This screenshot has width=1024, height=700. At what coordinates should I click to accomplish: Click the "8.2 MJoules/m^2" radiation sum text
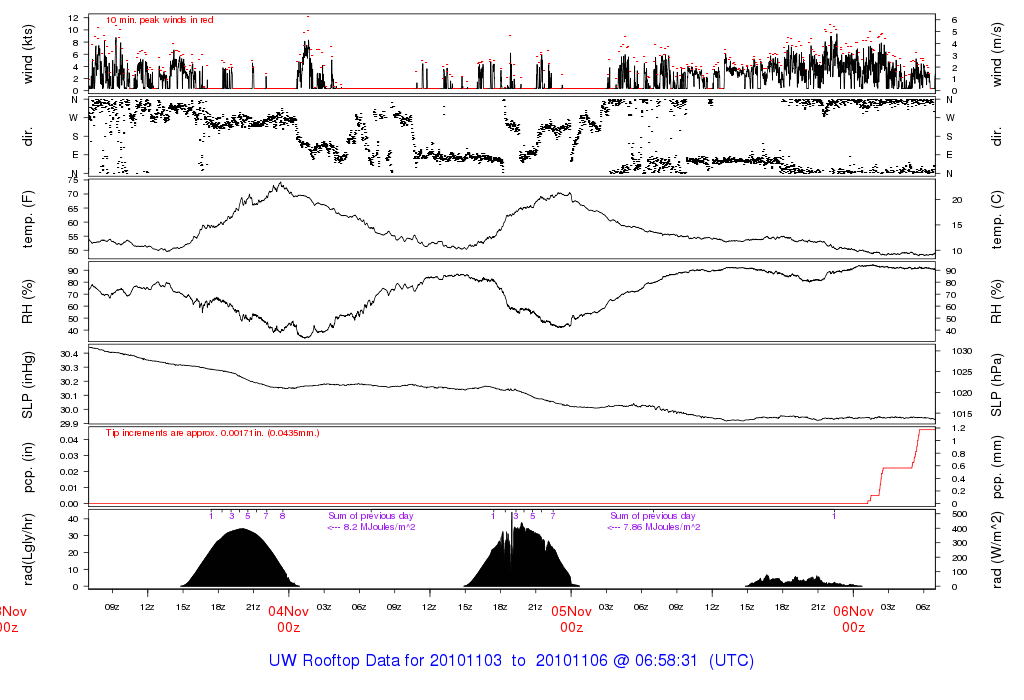tap(379, 527)
